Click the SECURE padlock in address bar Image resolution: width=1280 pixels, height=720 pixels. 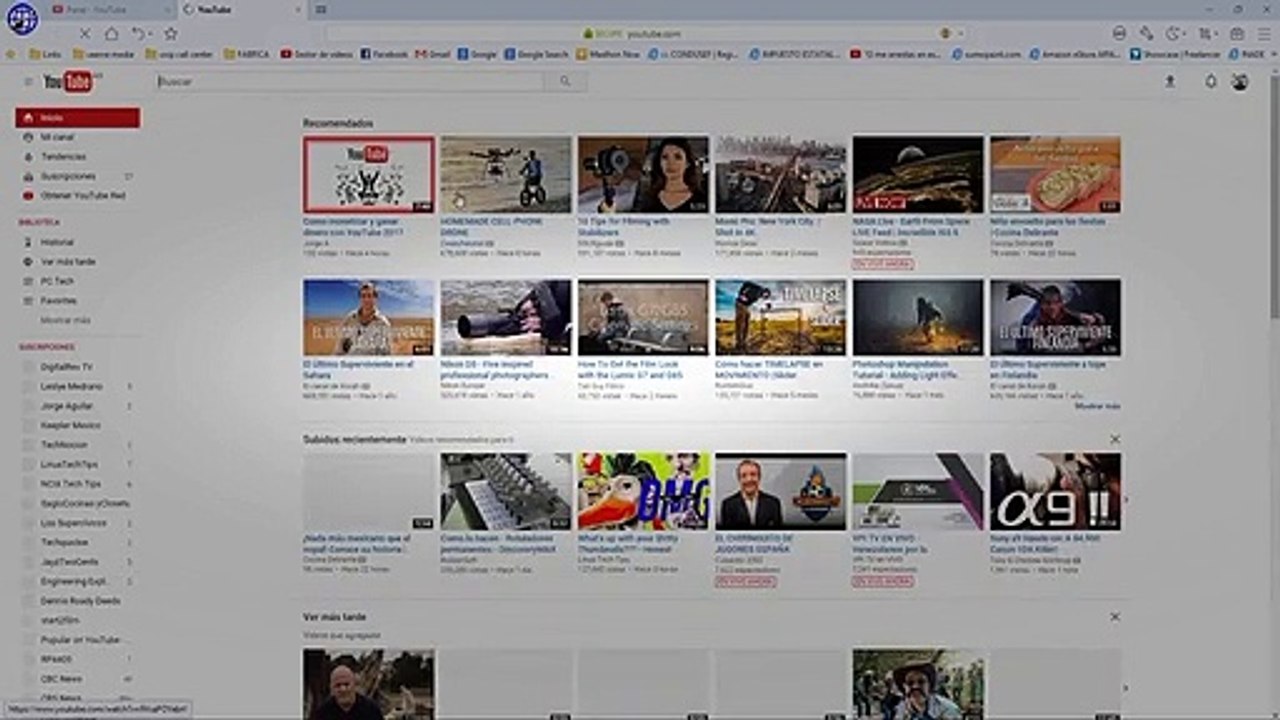[x=589, y=33]
